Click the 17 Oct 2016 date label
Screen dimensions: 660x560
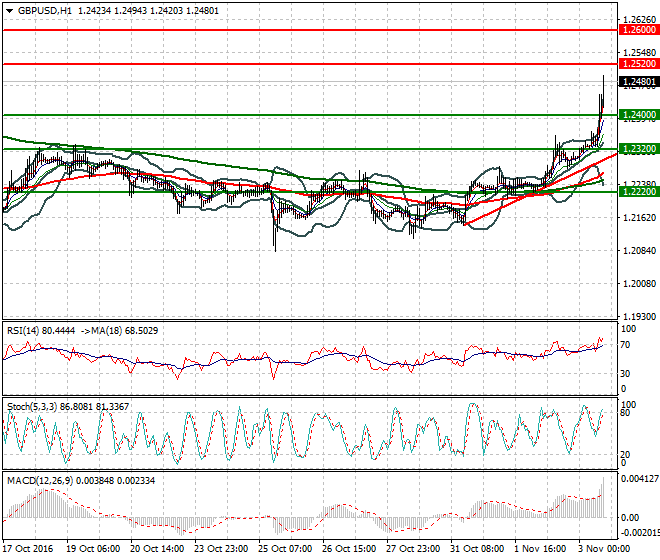28,549
